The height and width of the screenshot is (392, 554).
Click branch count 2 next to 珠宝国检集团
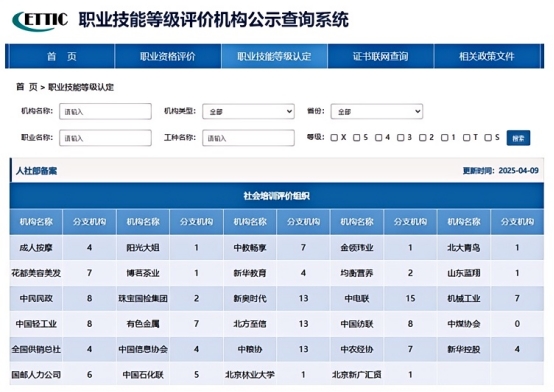pos(196,298)
